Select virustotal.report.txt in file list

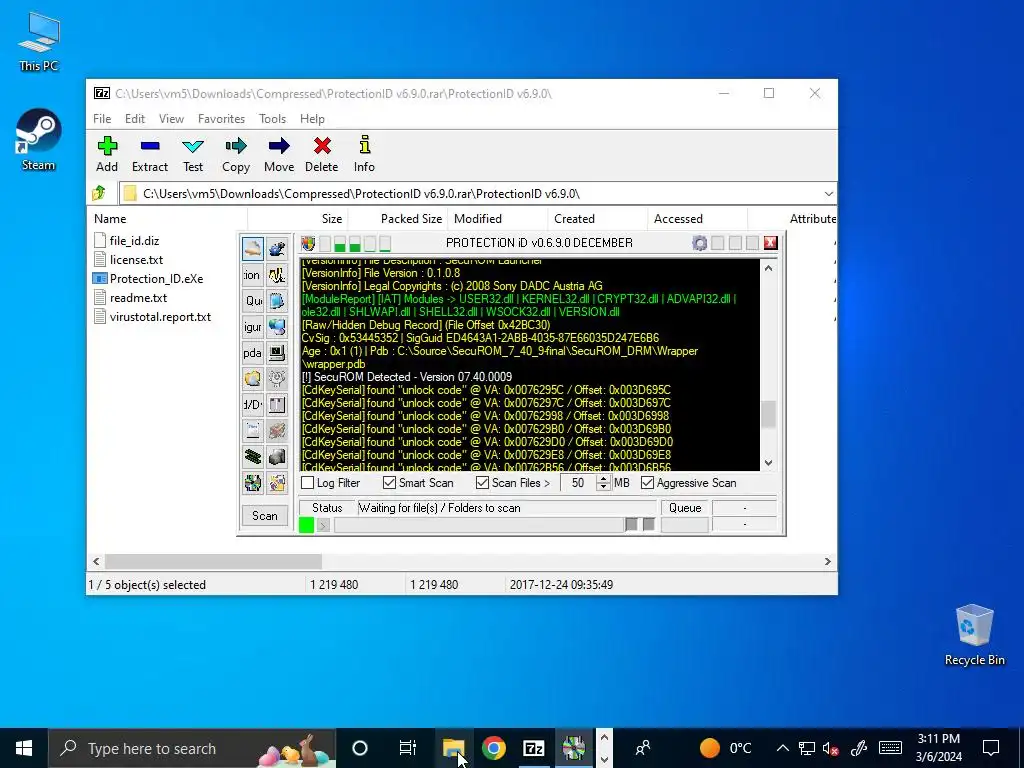pos(153,317)
